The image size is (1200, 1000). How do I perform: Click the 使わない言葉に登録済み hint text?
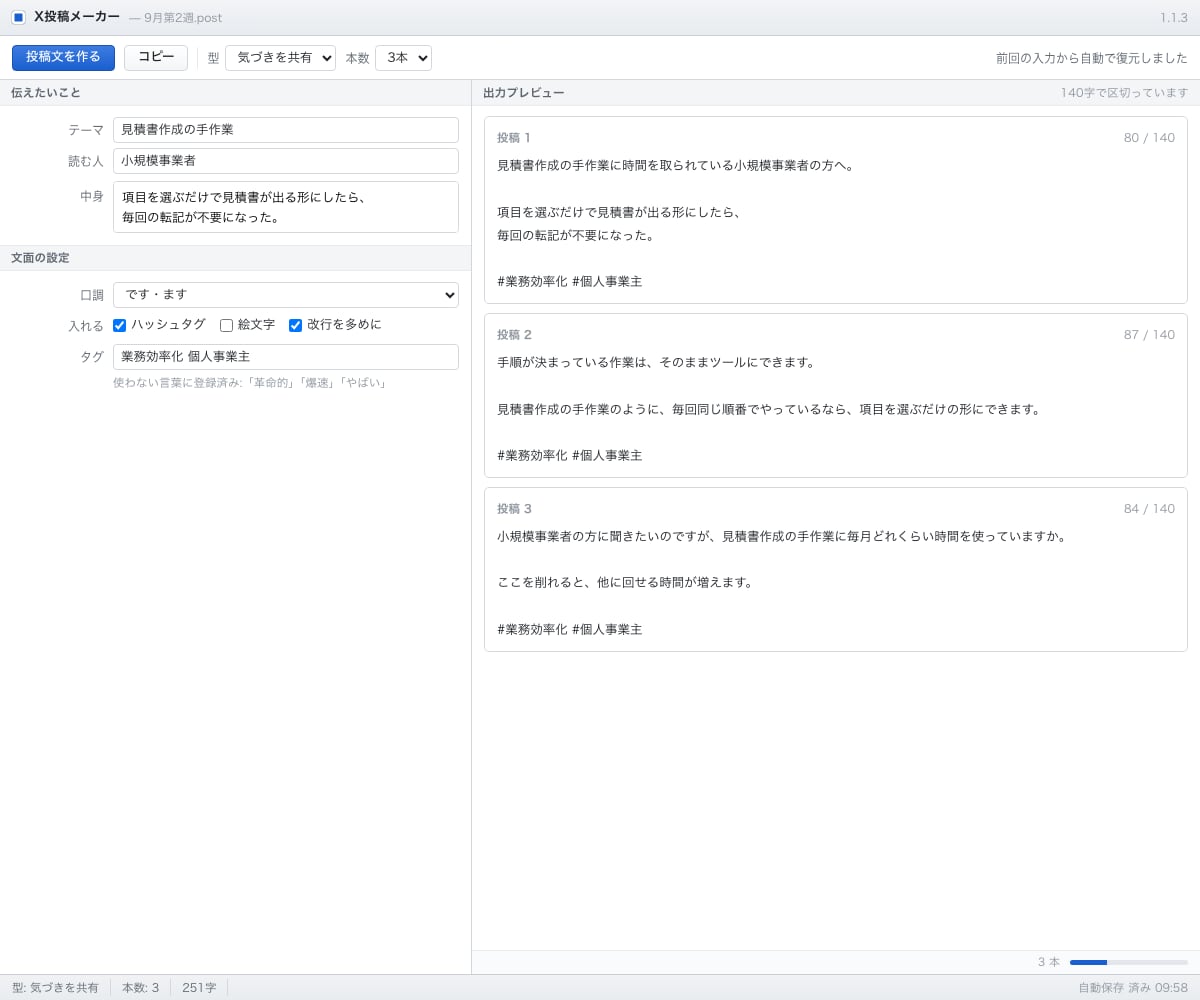click(251, 383)
